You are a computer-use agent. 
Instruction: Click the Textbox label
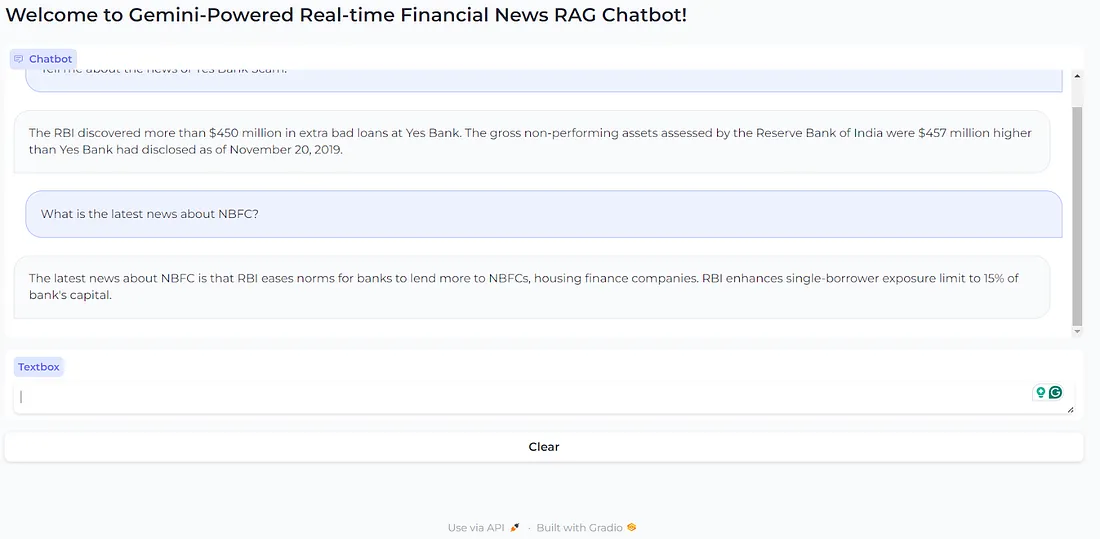pyautogui.click(x=39, y=367)
